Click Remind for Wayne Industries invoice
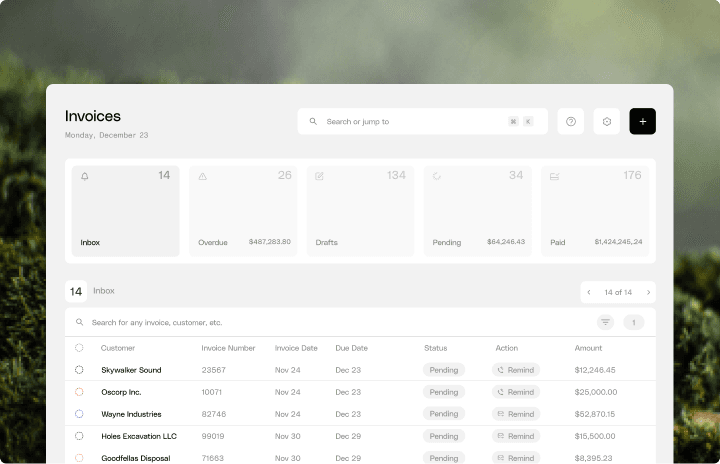720x464 pixels. [516, 414]
